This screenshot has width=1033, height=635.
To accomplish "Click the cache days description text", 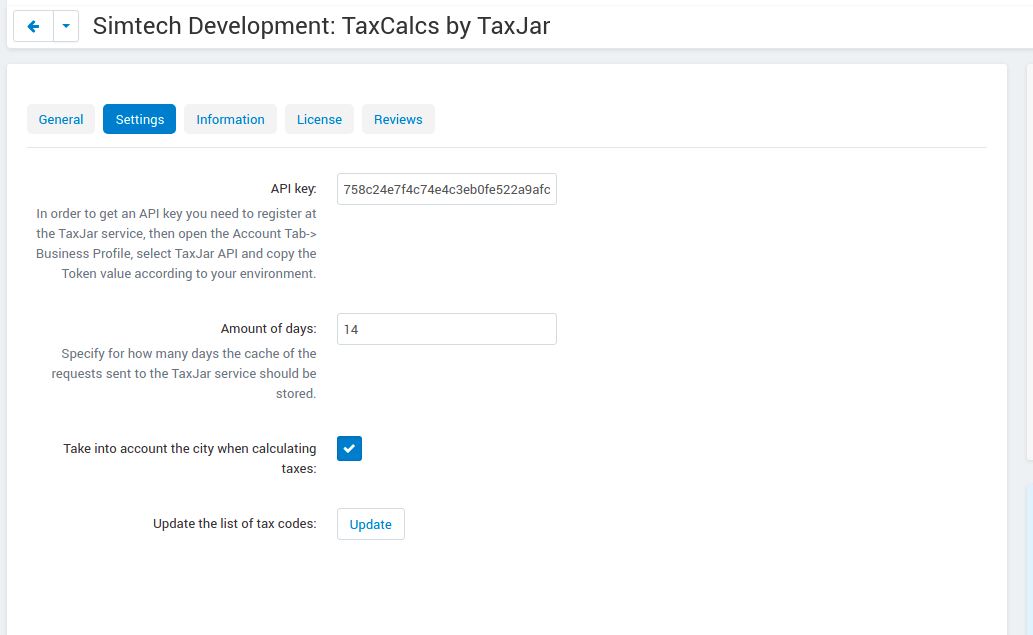I will pos(184,373).
